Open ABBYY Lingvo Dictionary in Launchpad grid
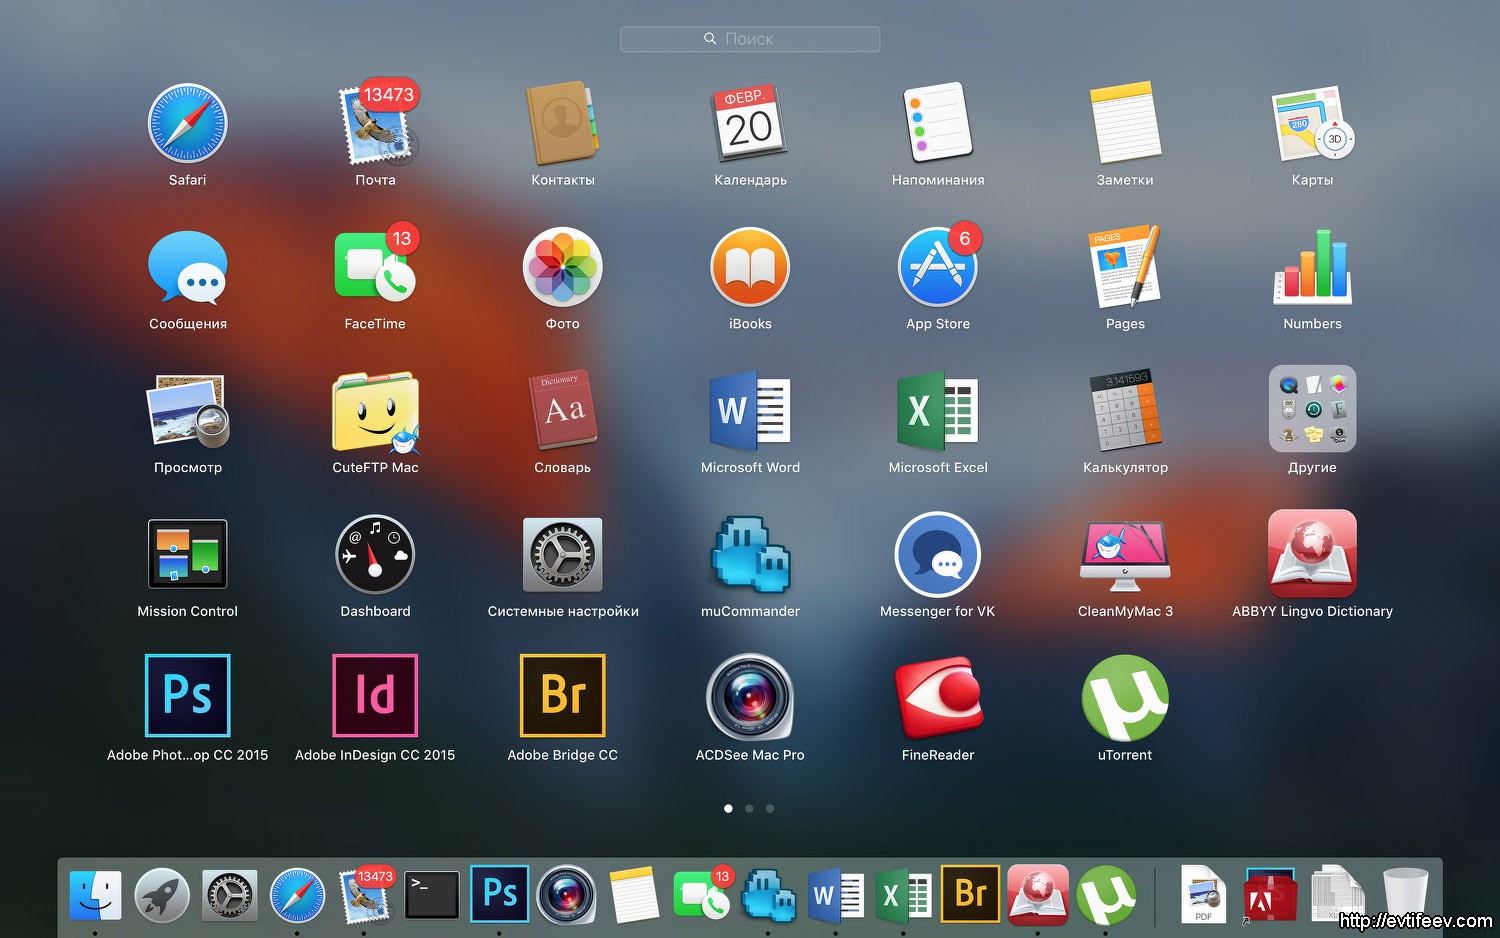This screenshot has width=1500, height=938. [1312, 553]
